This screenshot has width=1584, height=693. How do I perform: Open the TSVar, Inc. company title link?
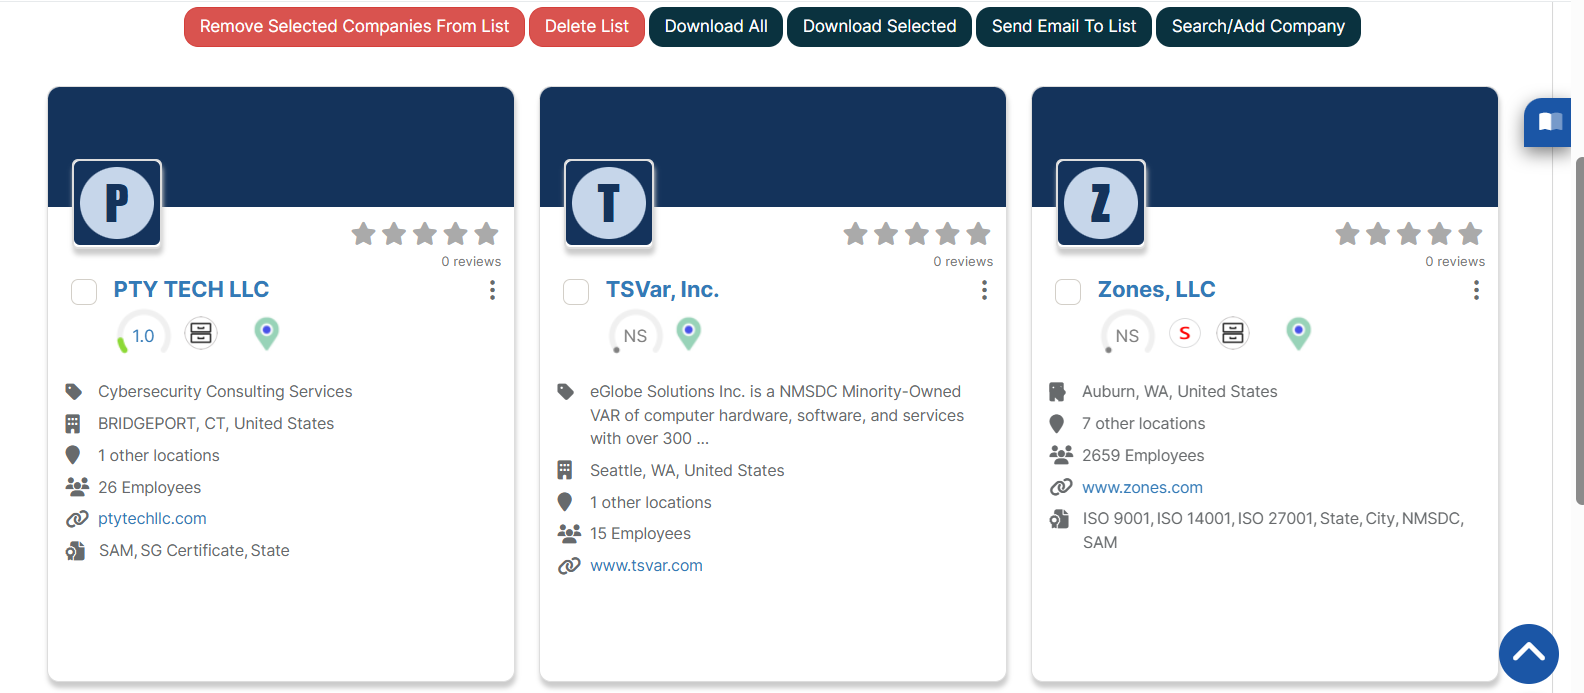click(662, 290)
